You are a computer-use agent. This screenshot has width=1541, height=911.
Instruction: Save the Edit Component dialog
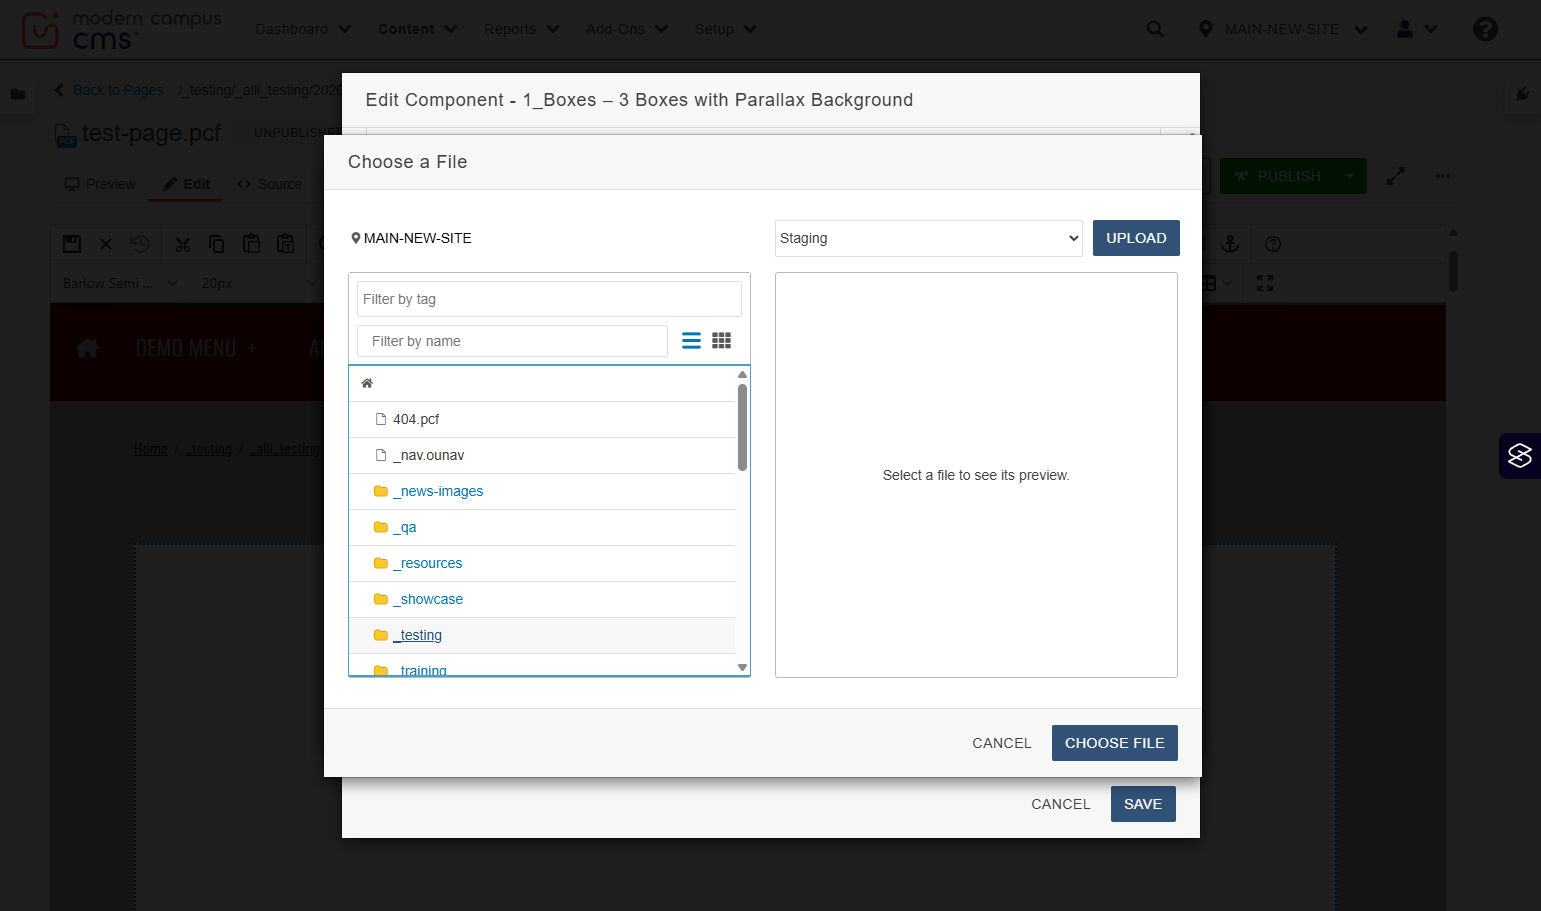click(1143, 804)
